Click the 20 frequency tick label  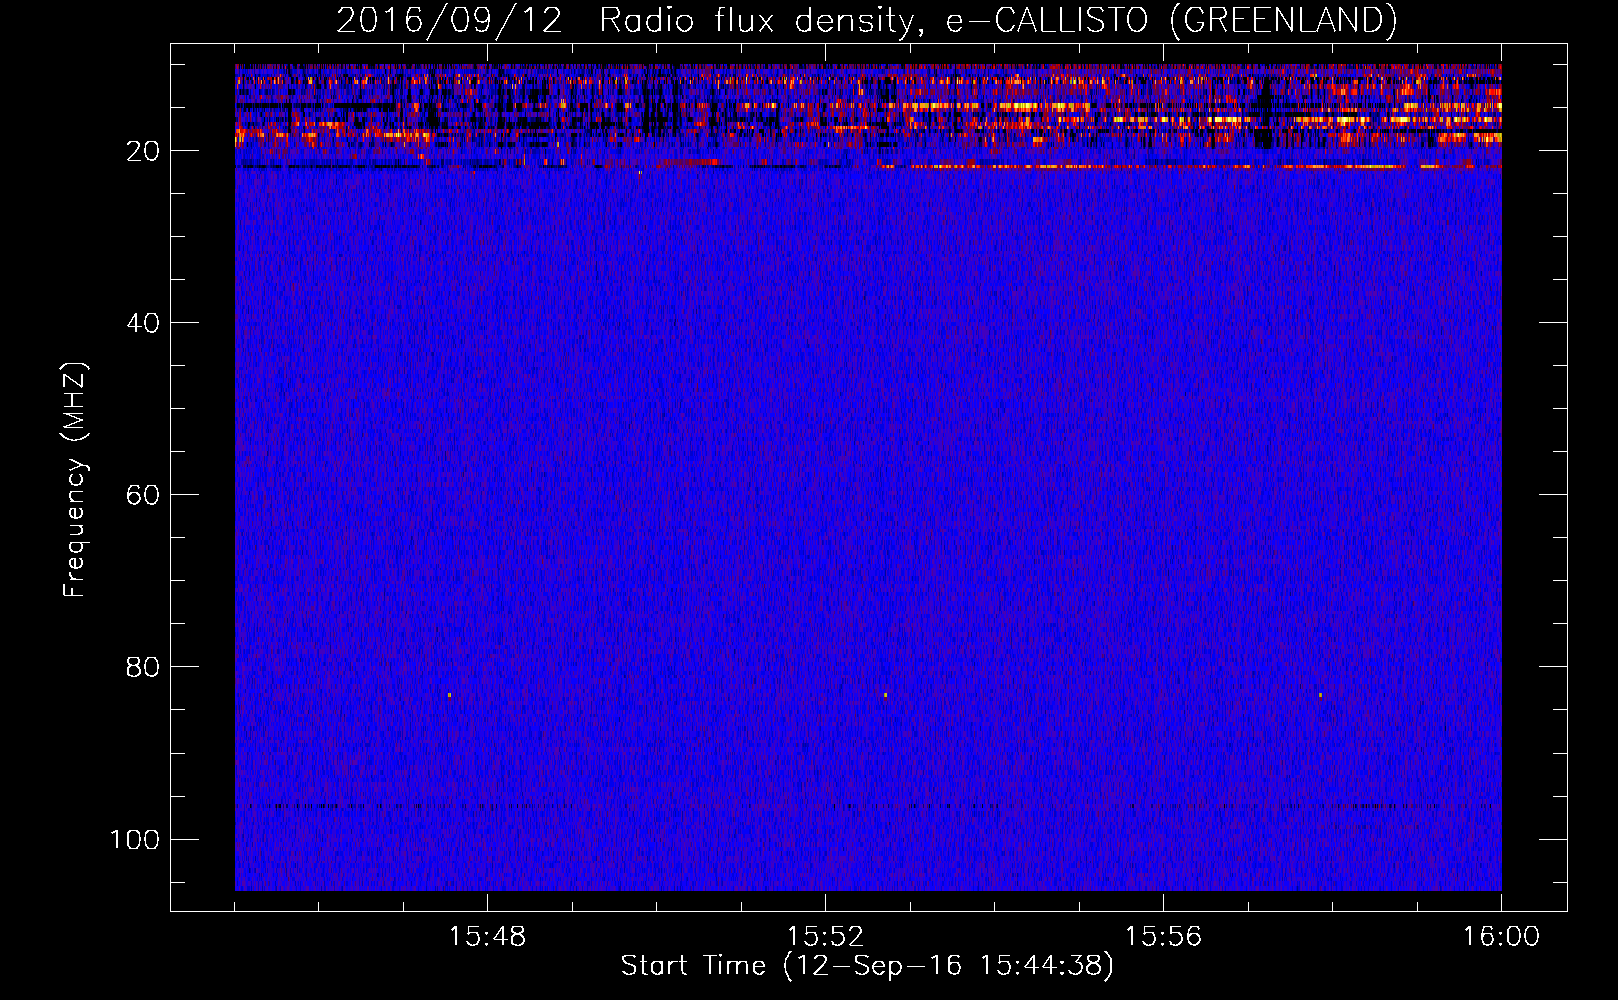click(x=143, y=151)
